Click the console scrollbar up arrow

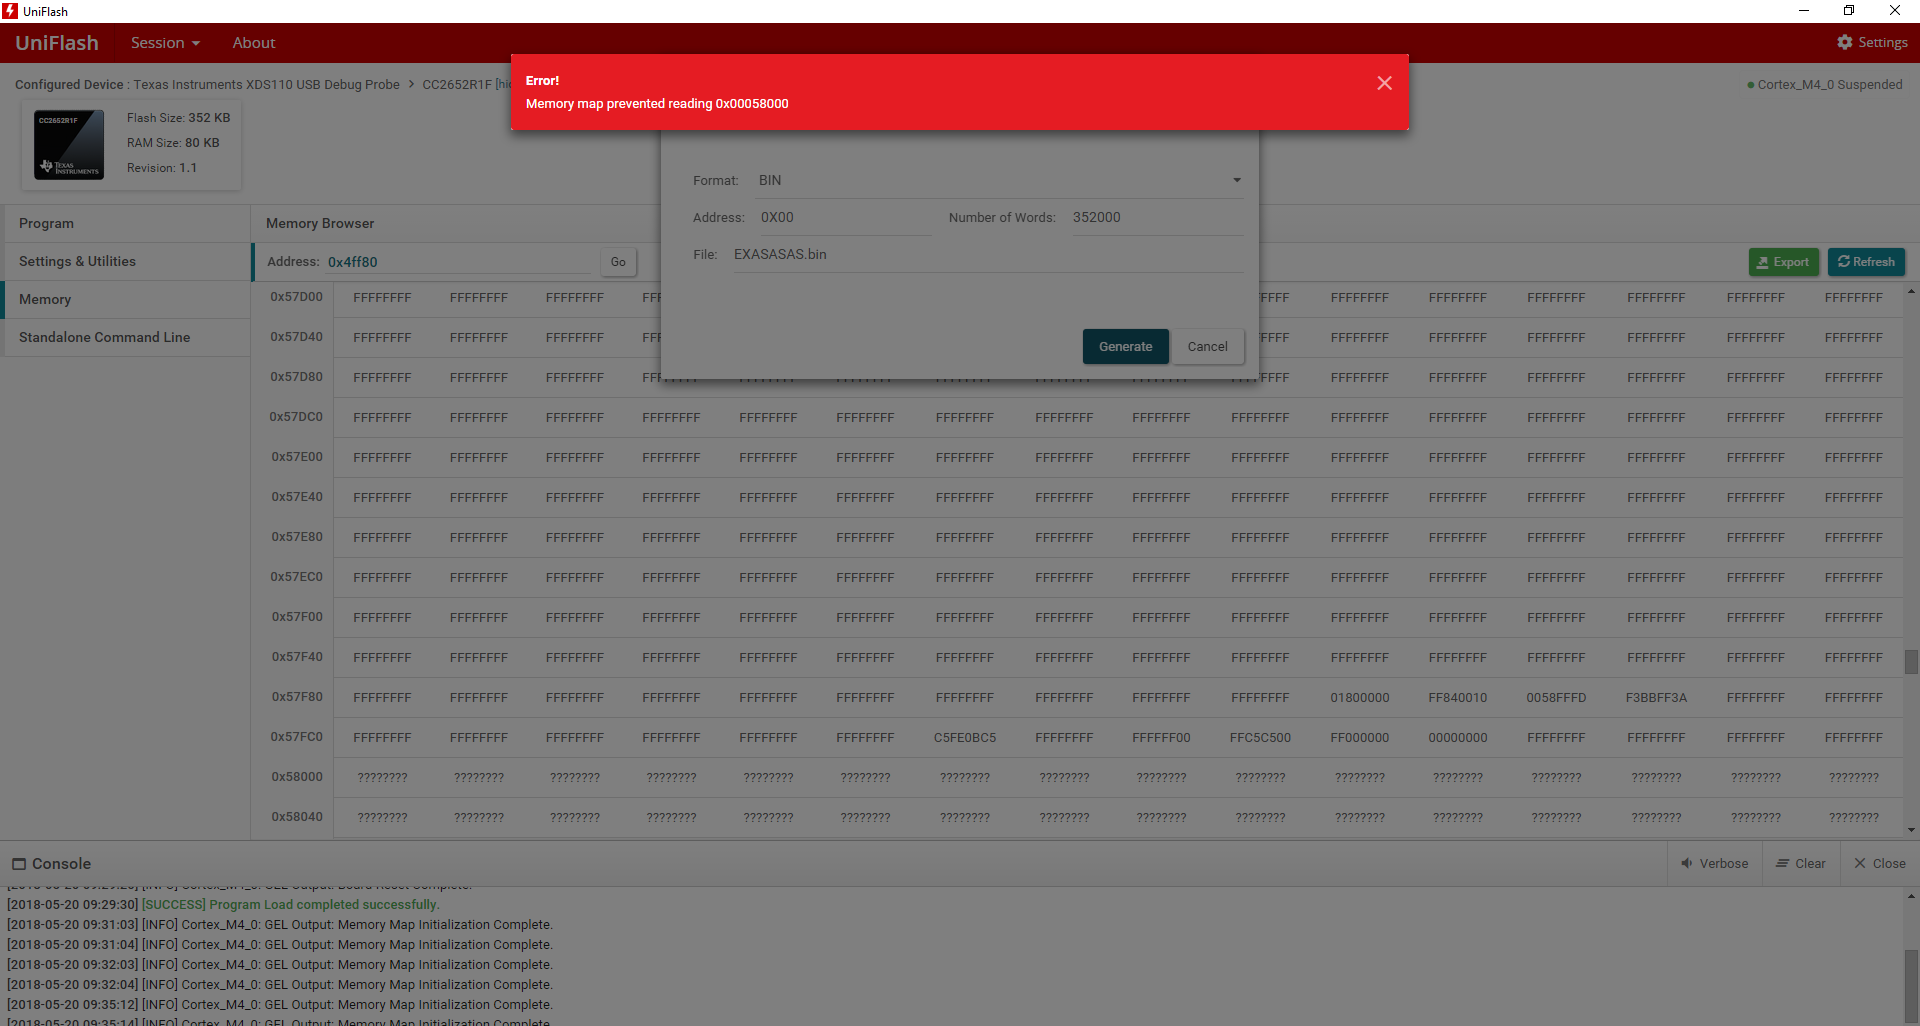pos(1911,897)
